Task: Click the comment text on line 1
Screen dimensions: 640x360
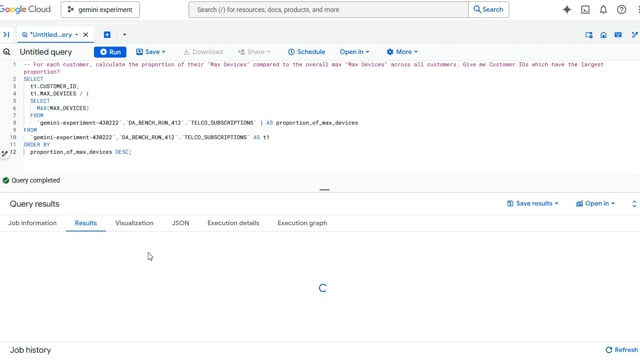Action: coord(313,68)
